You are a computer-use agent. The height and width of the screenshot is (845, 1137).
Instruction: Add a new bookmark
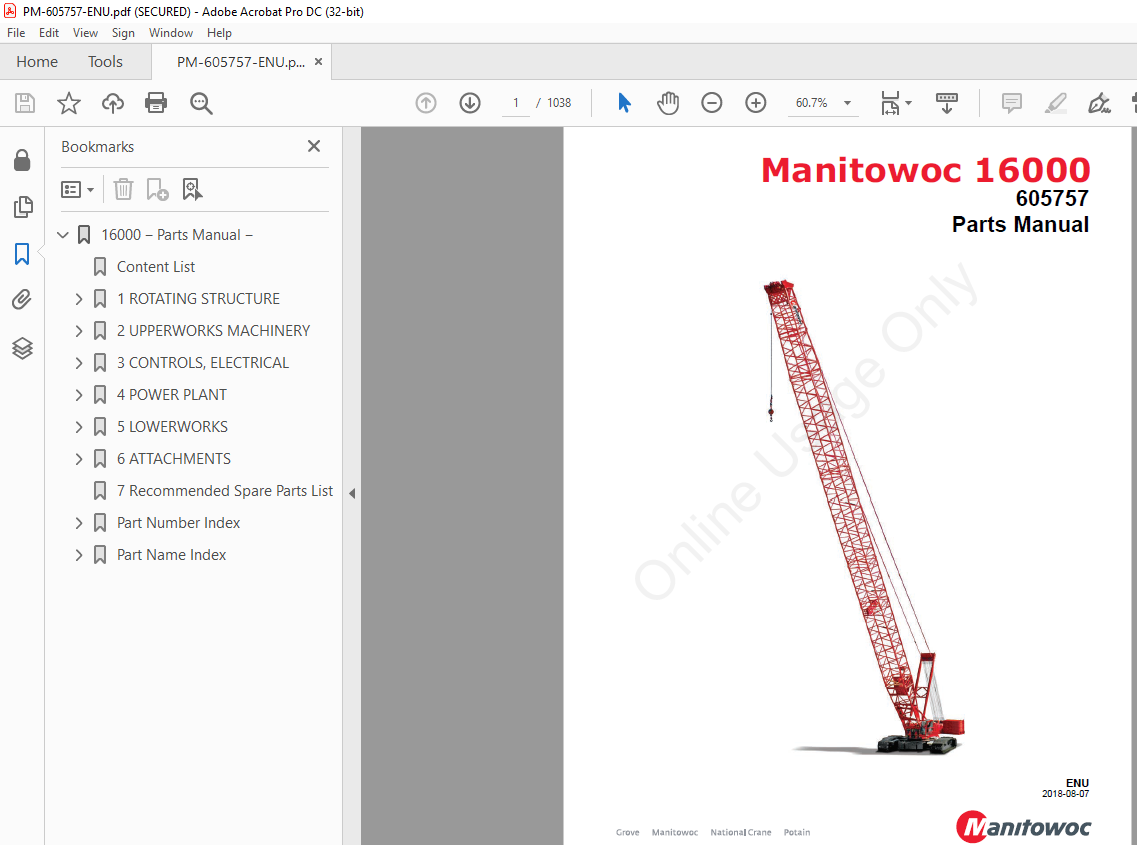click(157, 189)
